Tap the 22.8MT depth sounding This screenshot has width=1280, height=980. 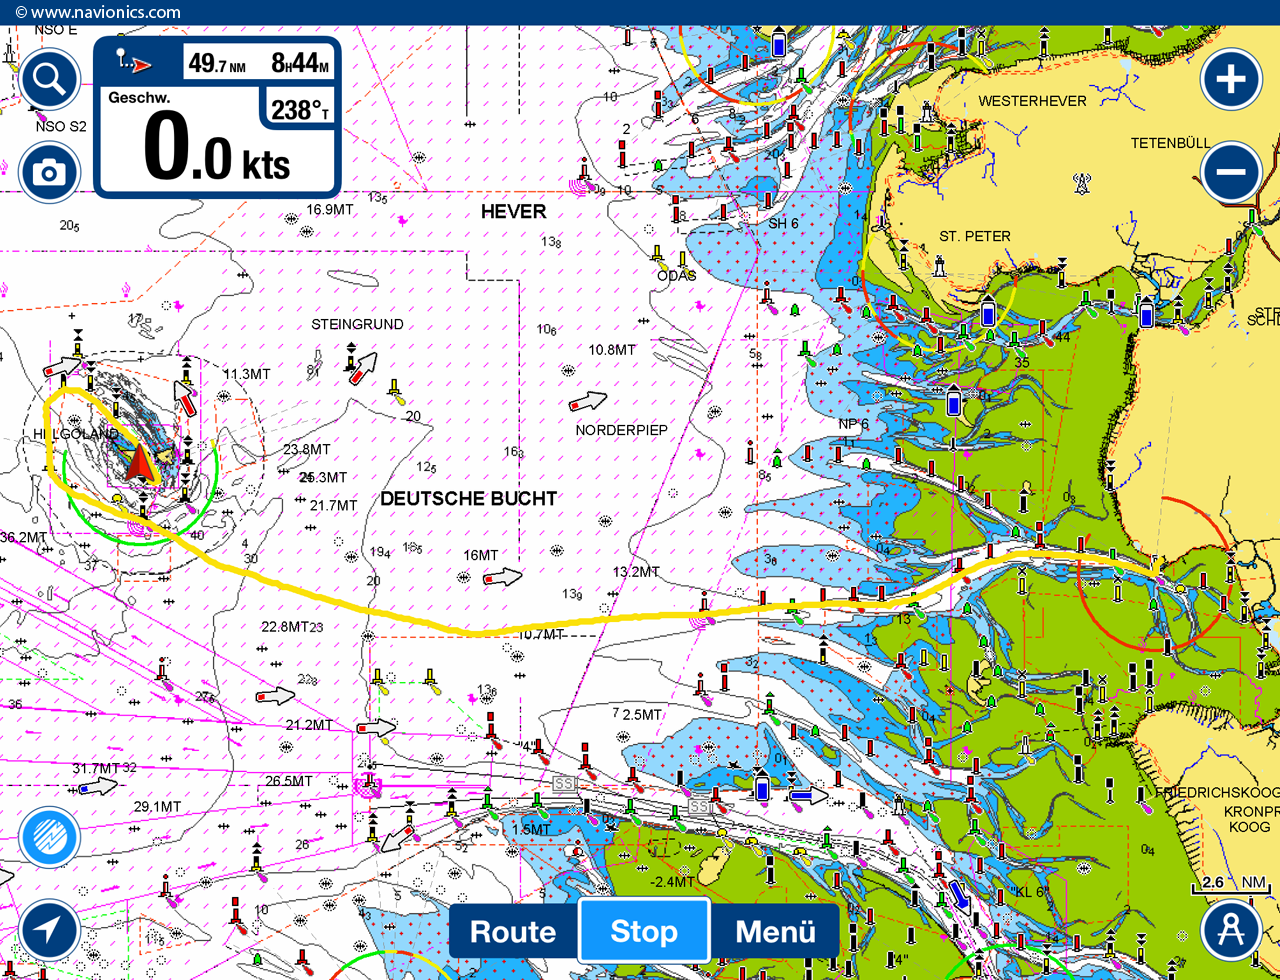point(284,627)
